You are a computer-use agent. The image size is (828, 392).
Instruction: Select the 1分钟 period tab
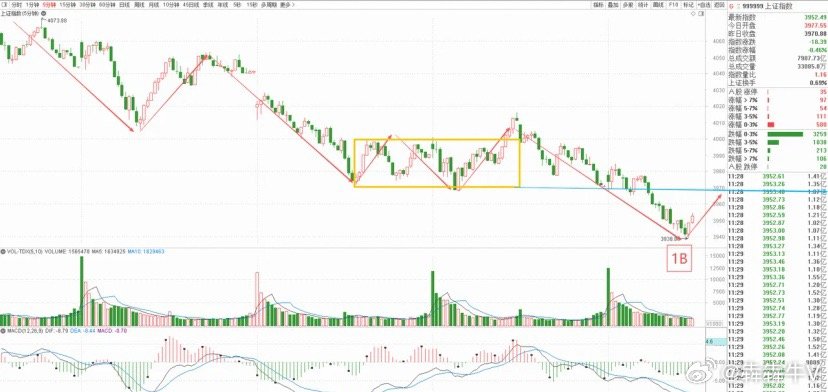(x=33, y=5)
